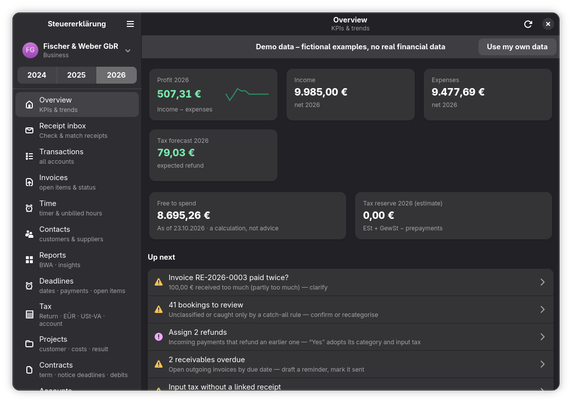
Task: Go to Transactions all accounts
Action: (x=77, y=156)
